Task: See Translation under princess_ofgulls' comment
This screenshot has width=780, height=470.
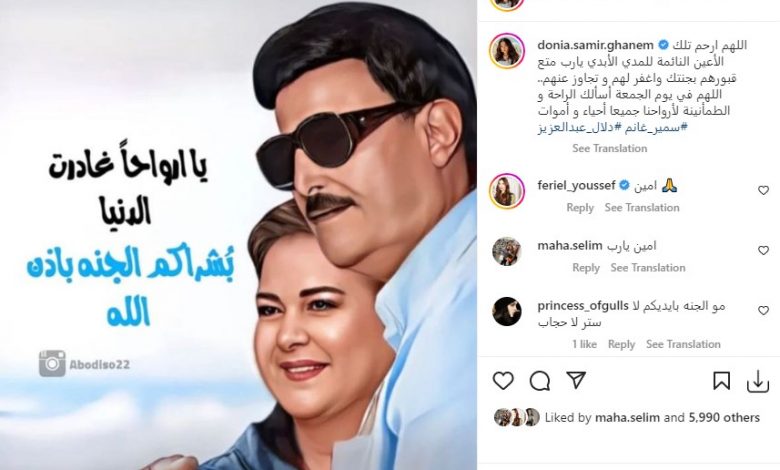Action: [683, 344]
